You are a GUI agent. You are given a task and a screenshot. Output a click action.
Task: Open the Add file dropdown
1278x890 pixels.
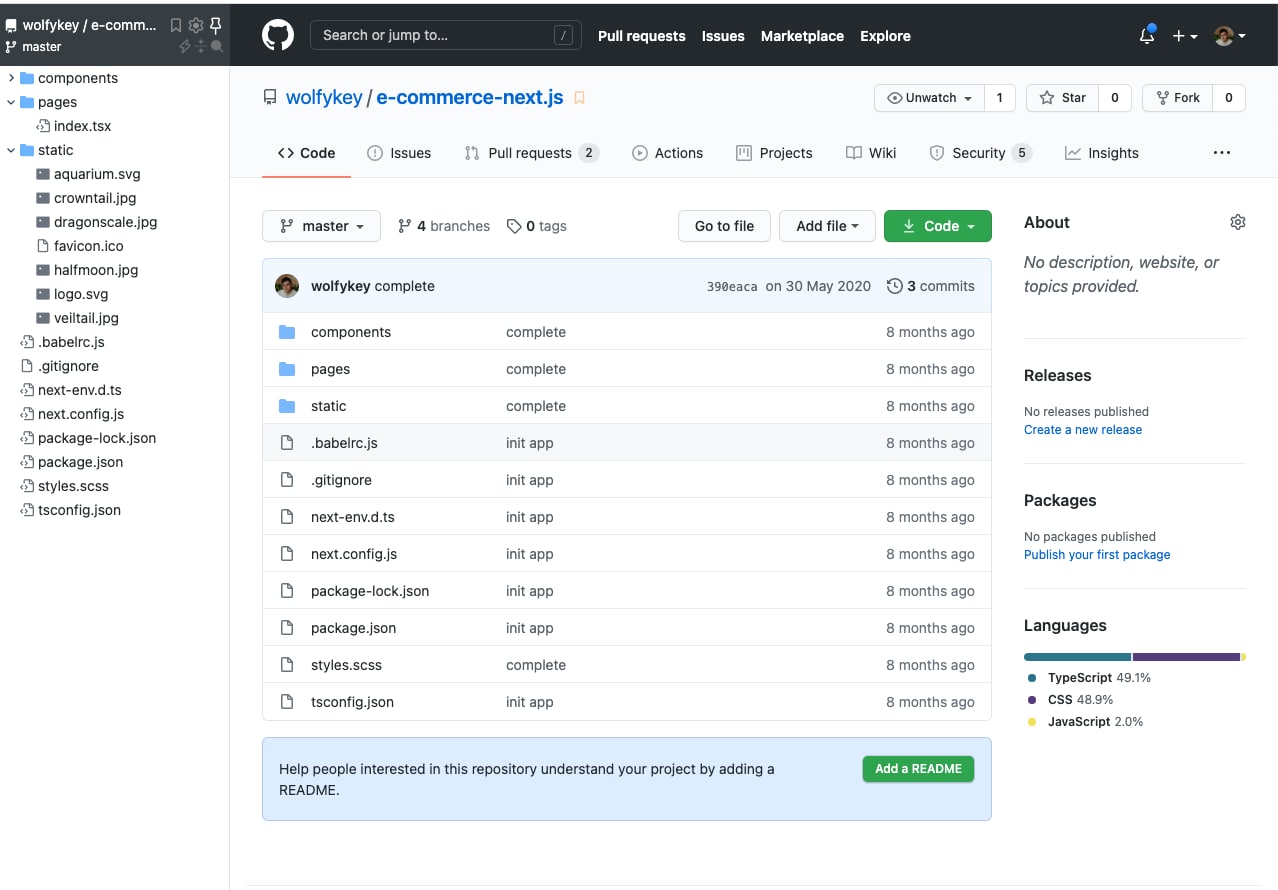[x=827, y=226]
